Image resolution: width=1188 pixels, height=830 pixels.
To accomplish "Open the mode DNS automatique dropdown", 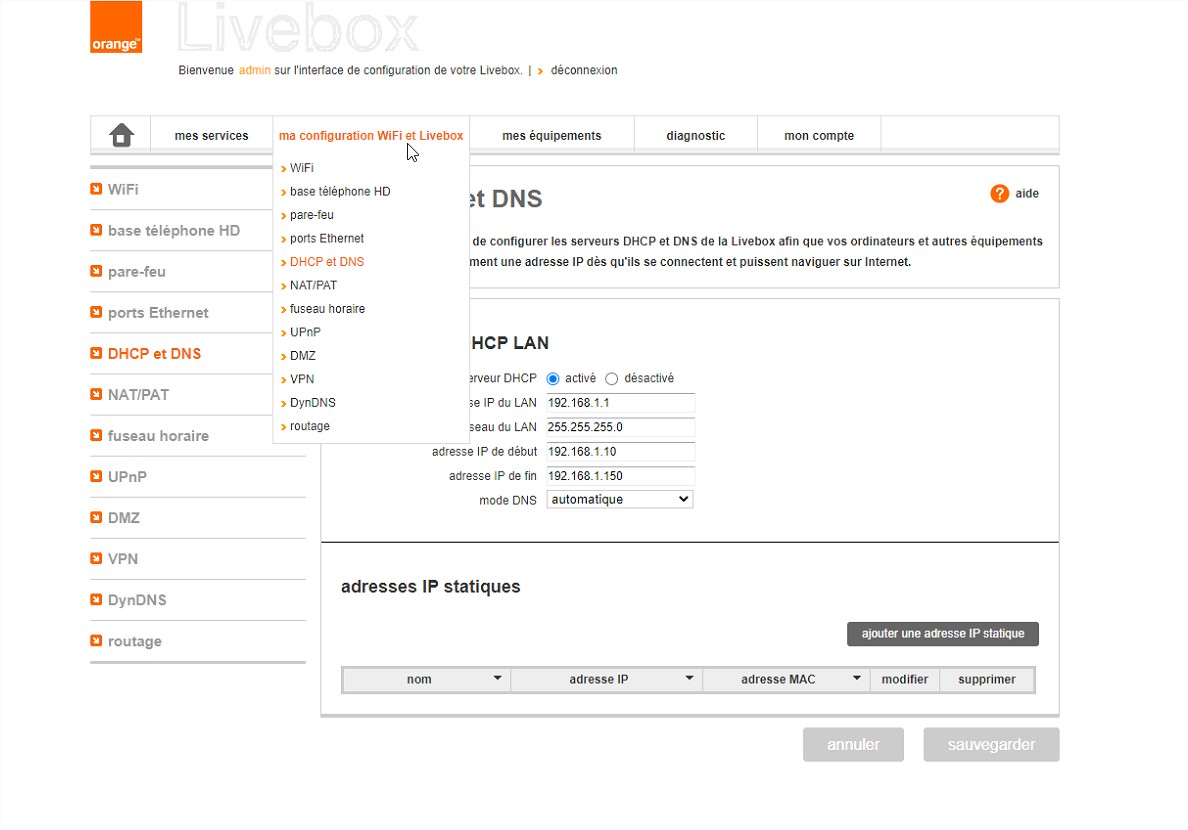I will (620, 500).
